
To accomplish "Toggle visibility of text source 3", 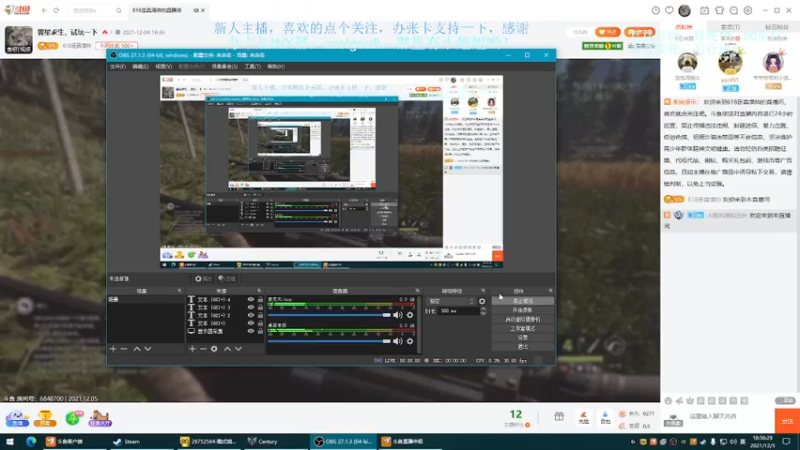I will [x=251, y=307].
